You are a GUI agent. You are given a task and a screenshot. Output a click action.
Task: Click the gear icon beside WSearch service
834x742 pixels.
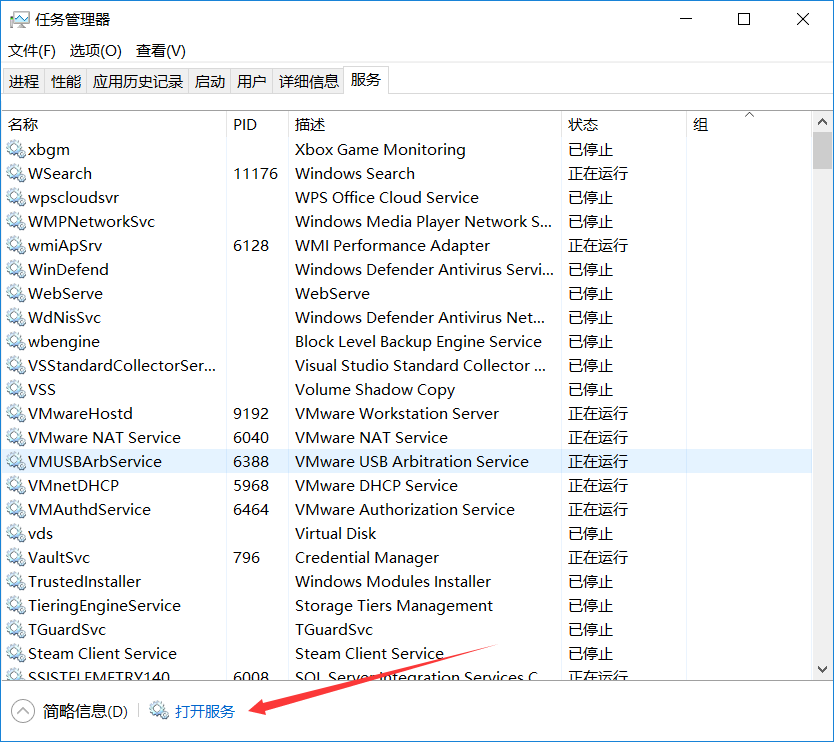coord(16,174)
